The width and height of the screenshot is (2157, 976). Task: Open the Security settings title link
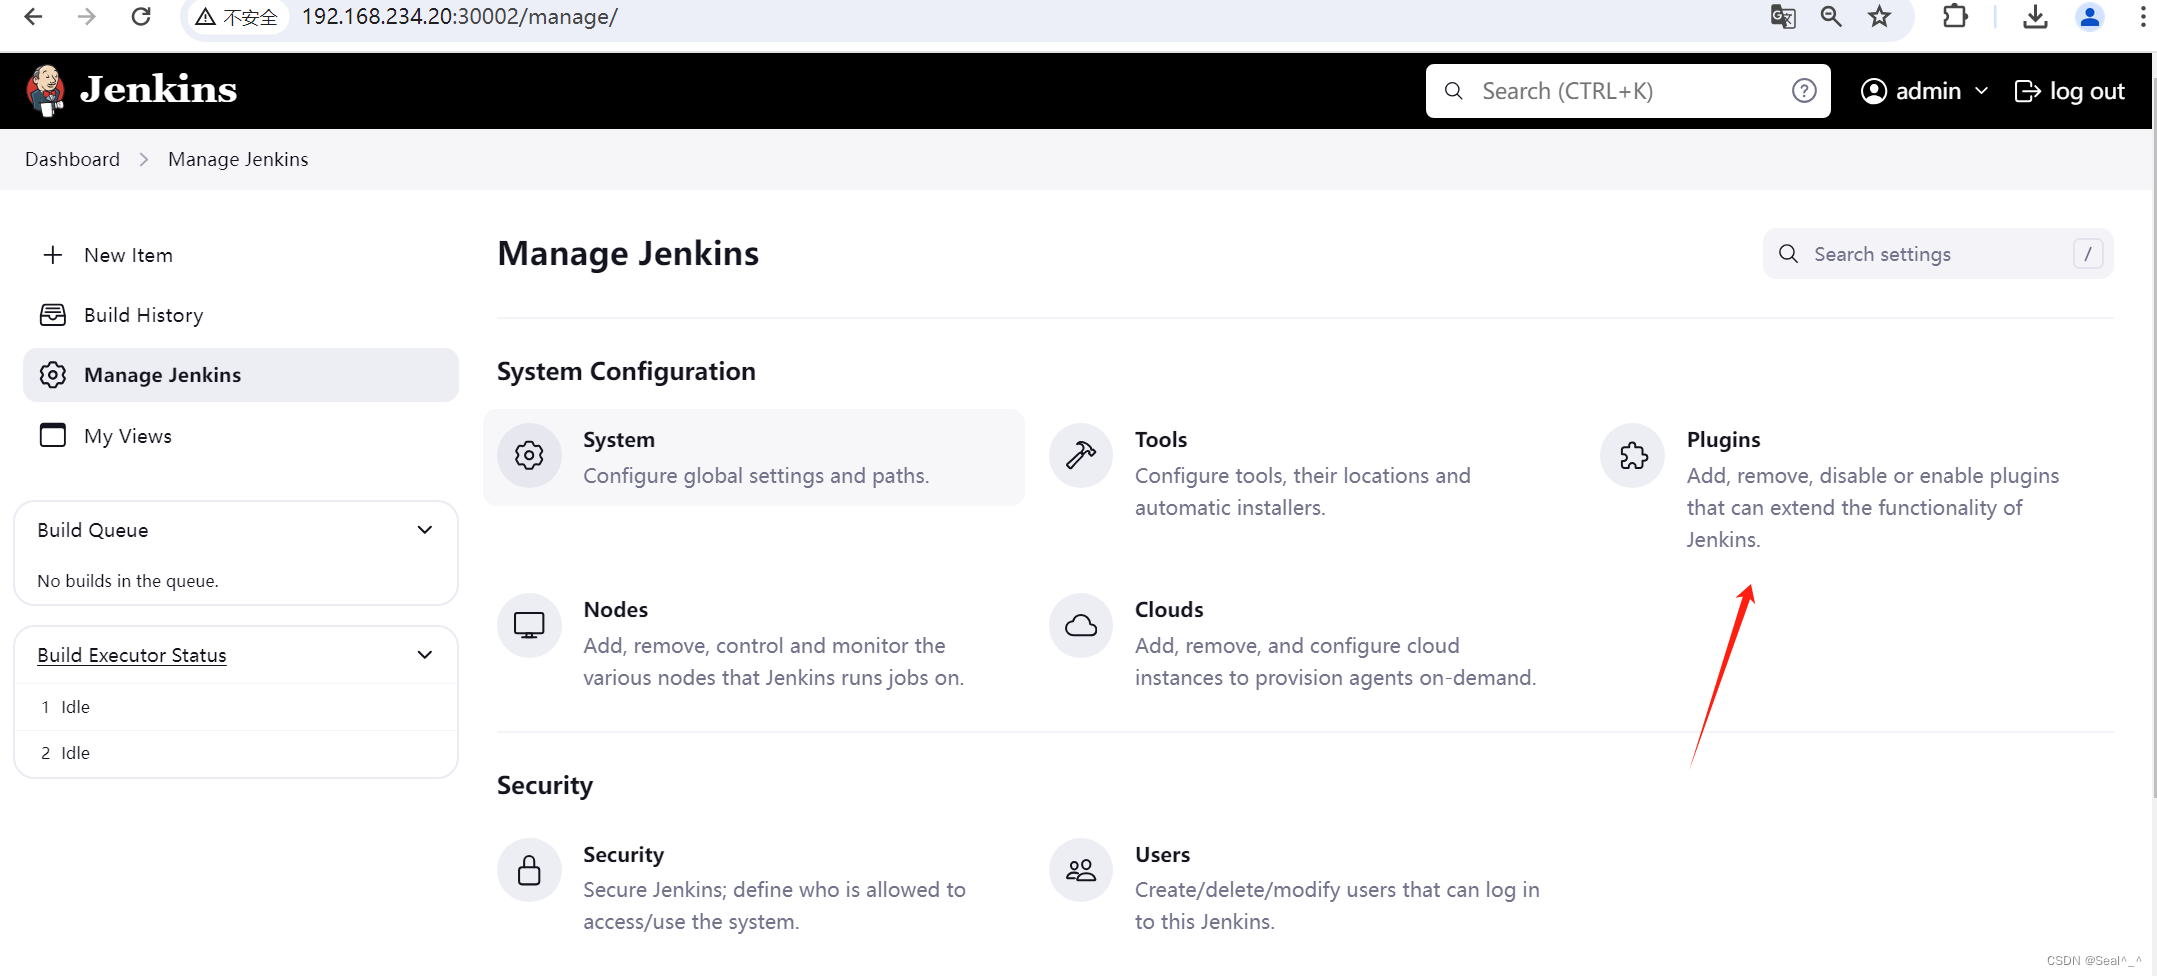[623, 854]
